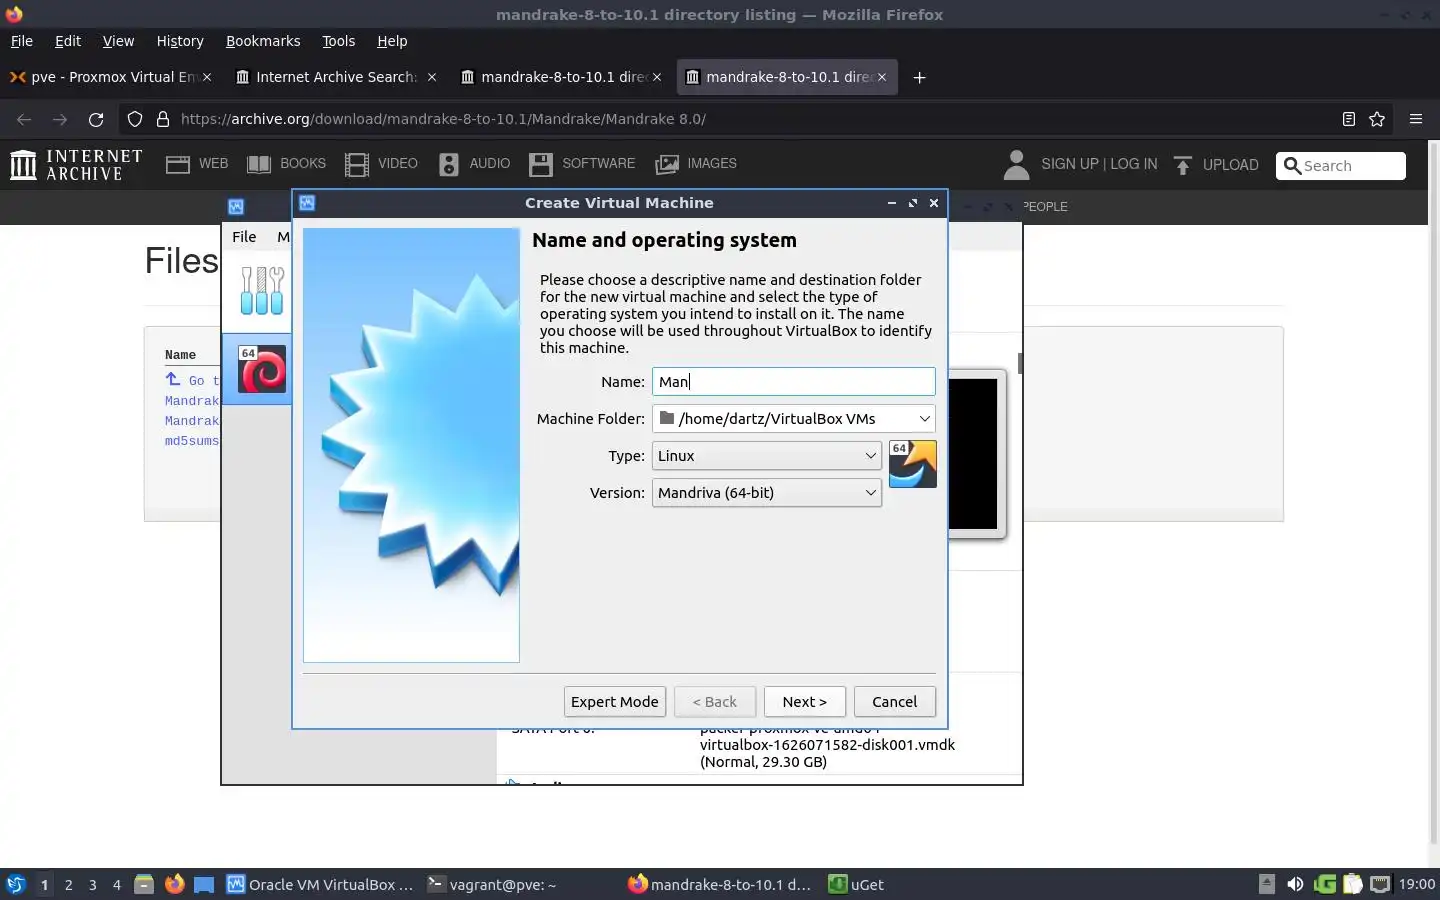The width and height of the screenshot is (1440, 900).
Task: Open the Version dropdown showing Mandriva (64-bit)
Action: click(x=767, y=493)
